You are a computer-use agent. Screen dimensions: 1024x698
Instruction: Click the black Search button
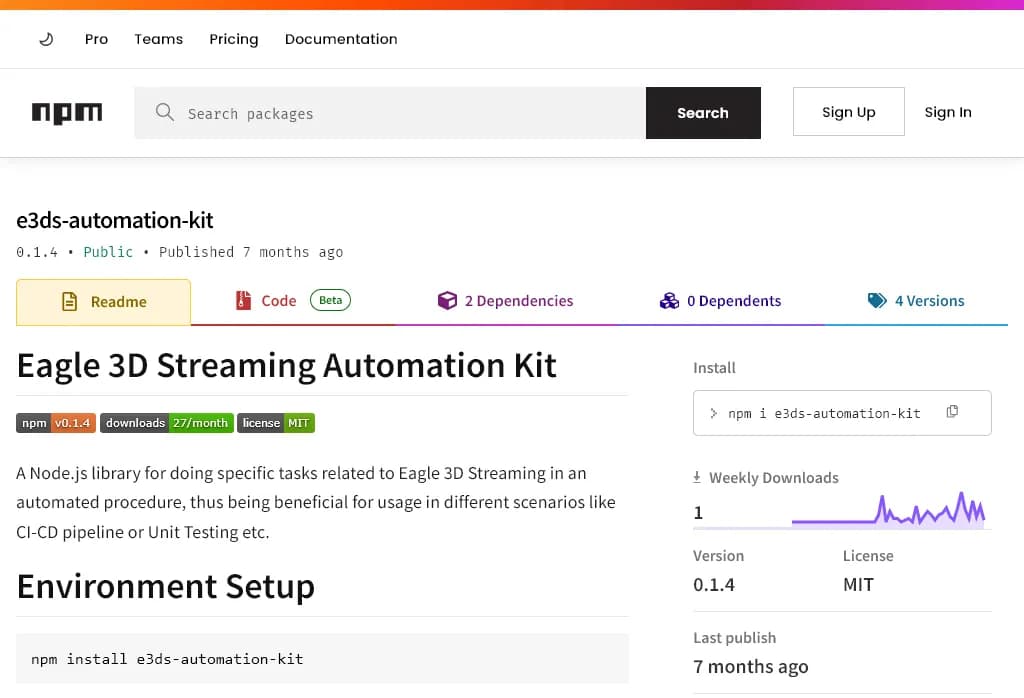(x=703, y=113)
